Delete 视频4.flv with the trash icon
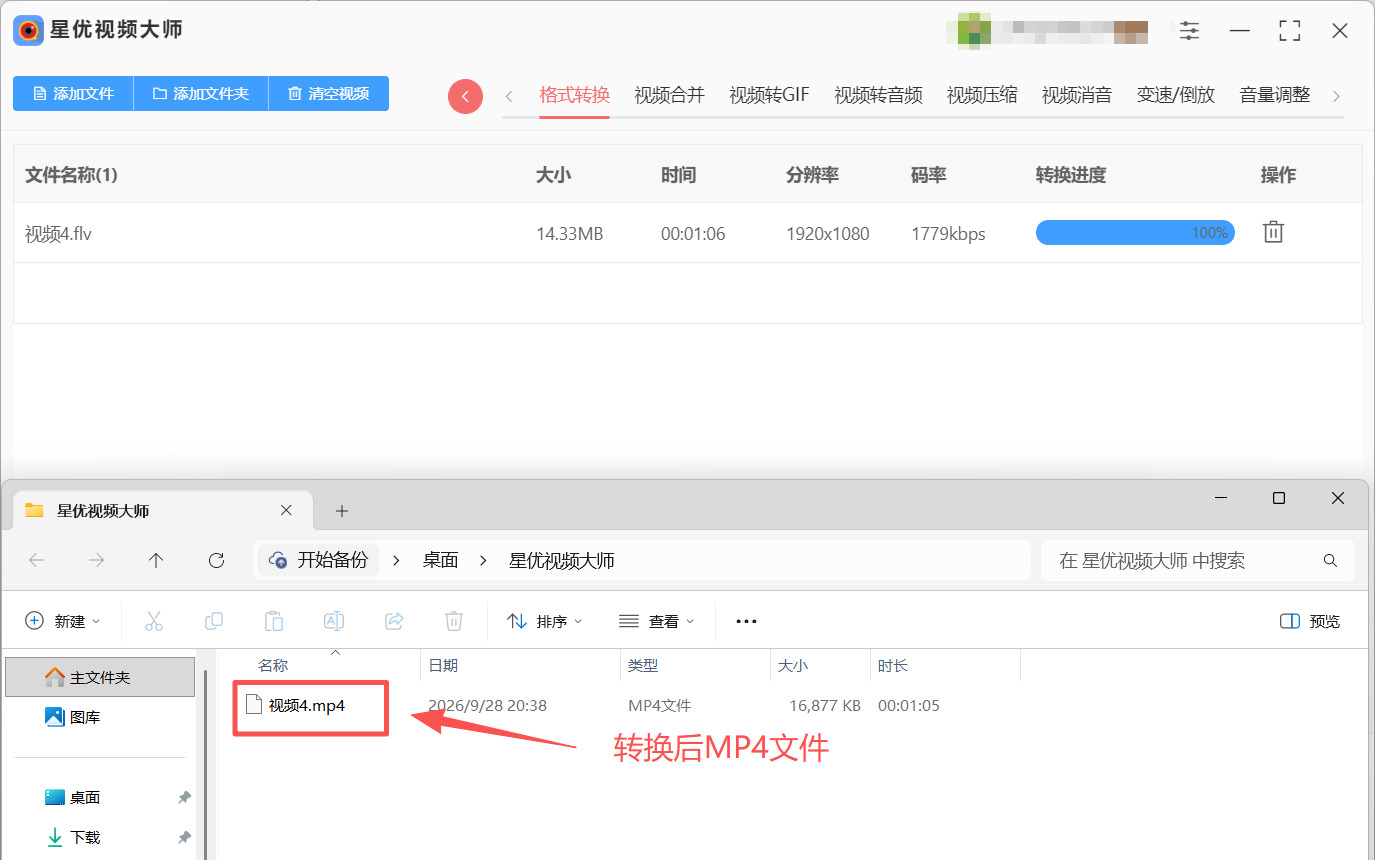The width and height of the screenshot is (1375, 860). pos(1273,232)
